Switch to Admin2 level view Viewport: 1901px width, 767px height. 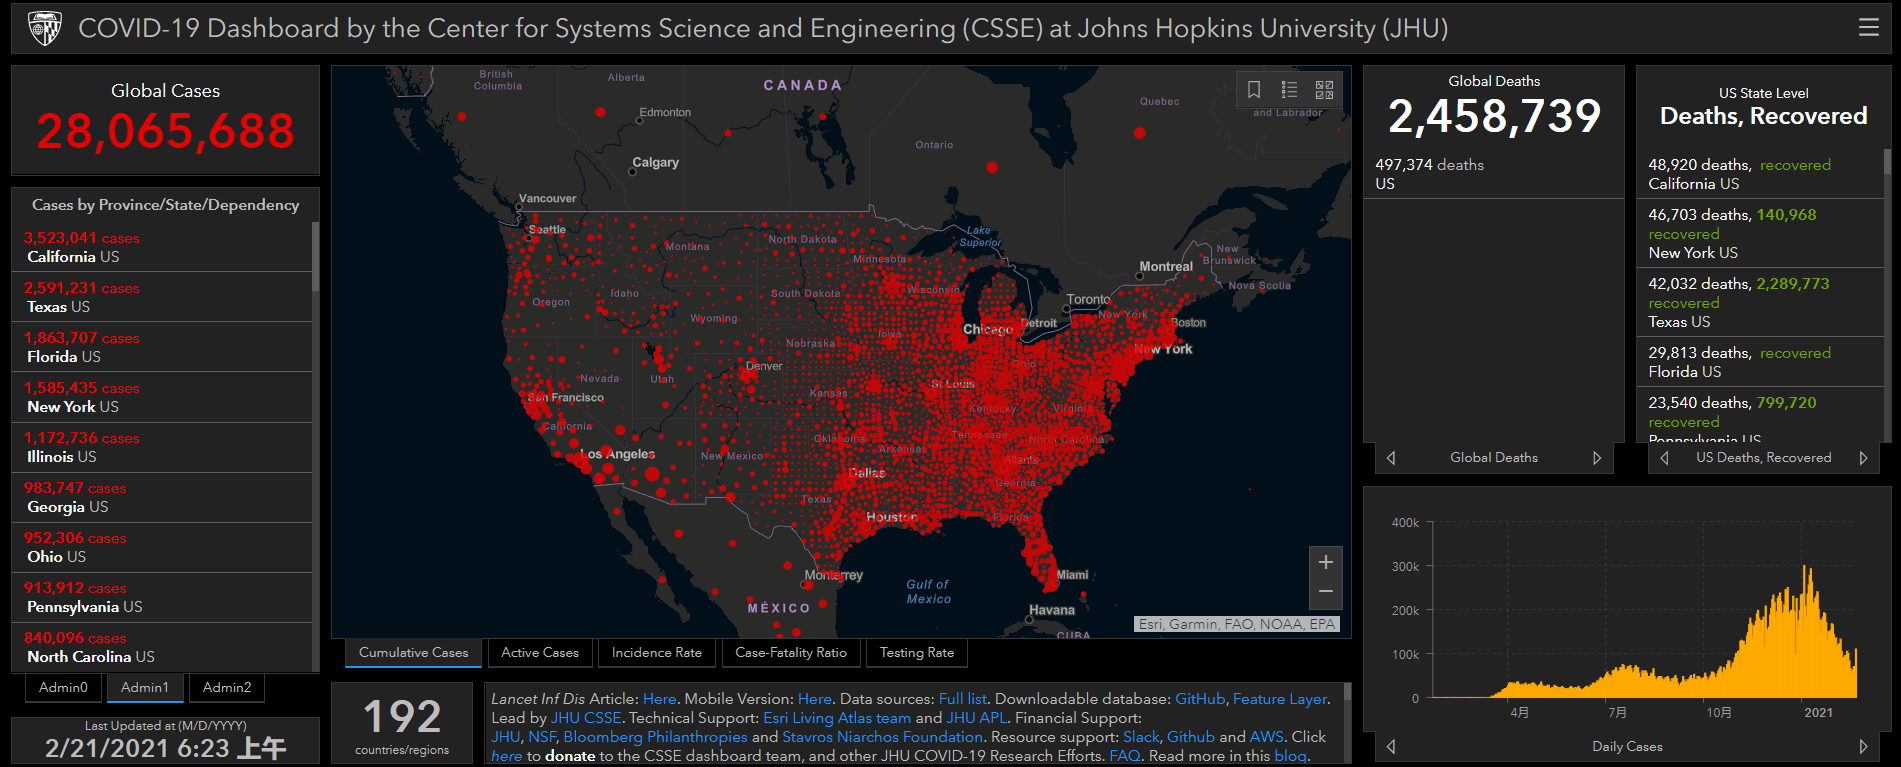coord(227,687)
